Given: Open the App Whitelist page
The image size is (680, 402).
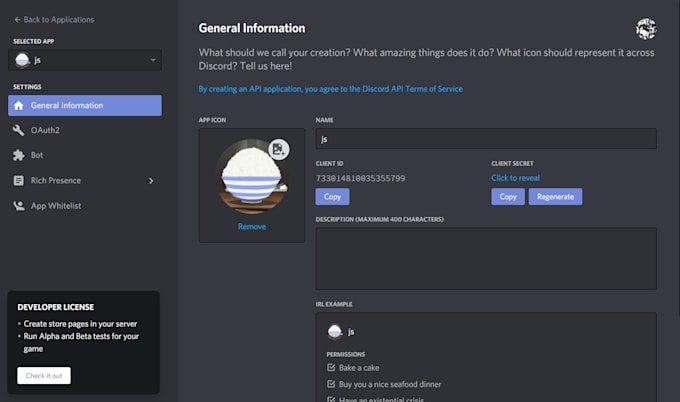Looking at the screenshot, I should (x=56, y=206).
